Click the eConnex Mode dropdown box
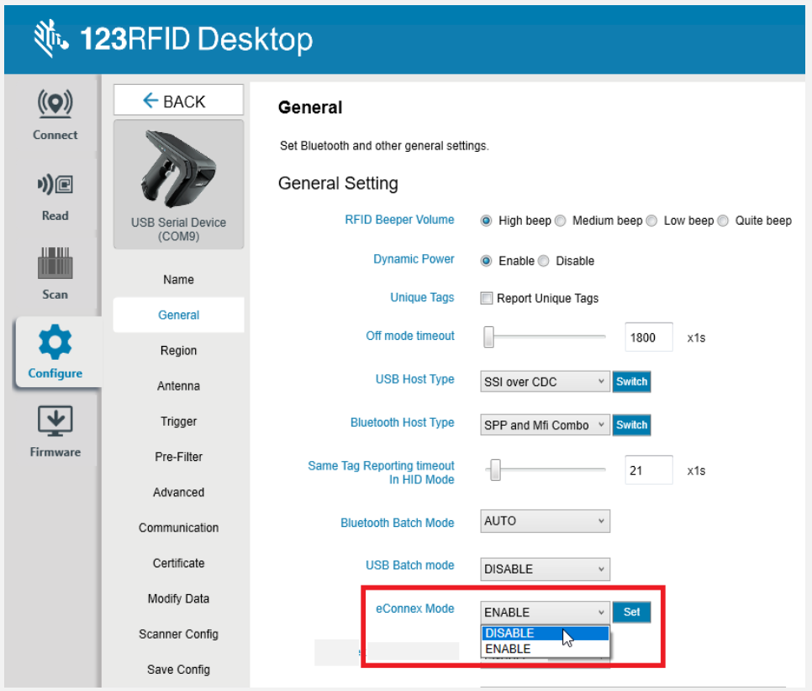 pos(544,612)
